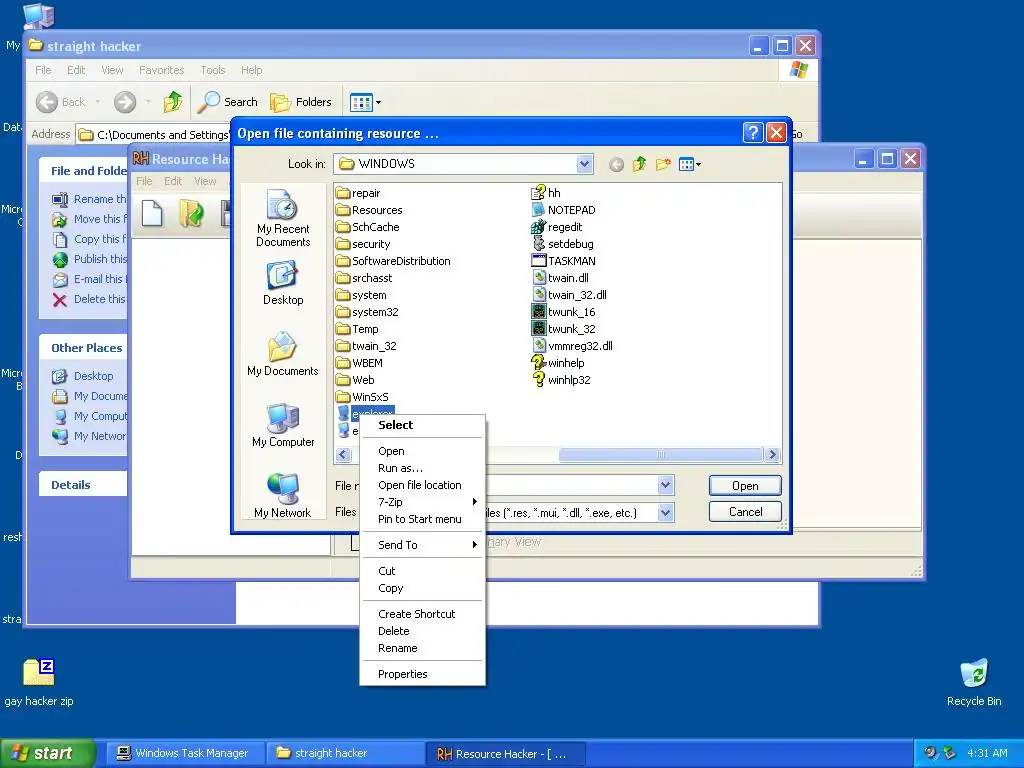Viewport: 1024px width, 768px height.
Task: Choose Run as... in context menu
Action: [423, 468]
